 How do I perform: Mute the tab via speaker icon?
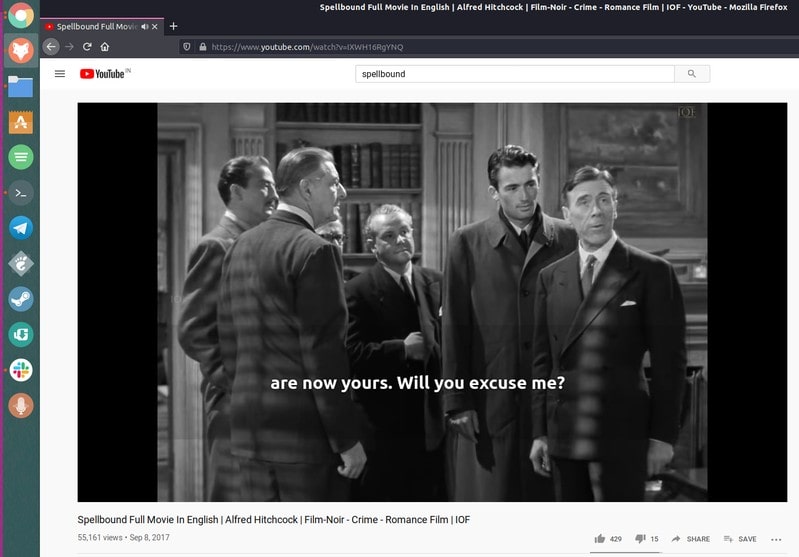[x=145, y=26]
